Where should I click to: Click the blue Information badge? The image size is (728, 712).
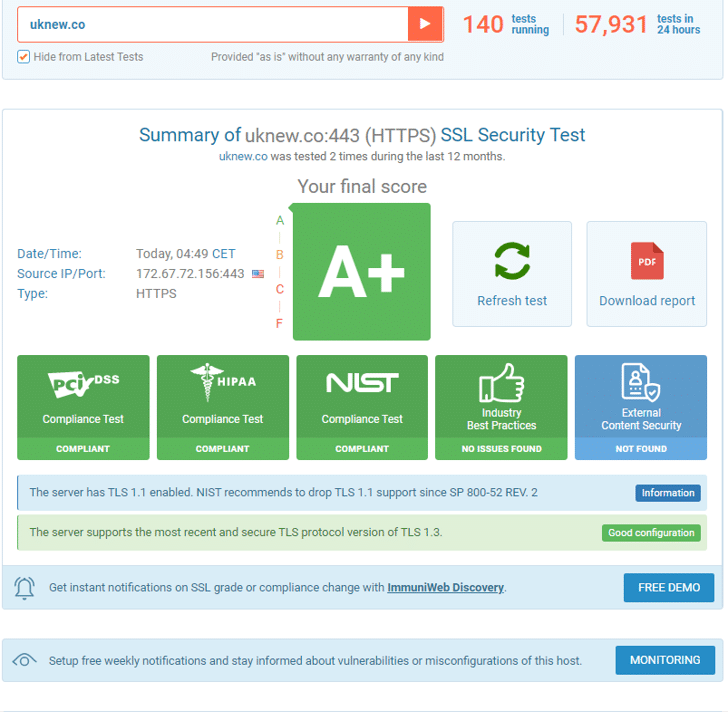click(x=668, y=493)
